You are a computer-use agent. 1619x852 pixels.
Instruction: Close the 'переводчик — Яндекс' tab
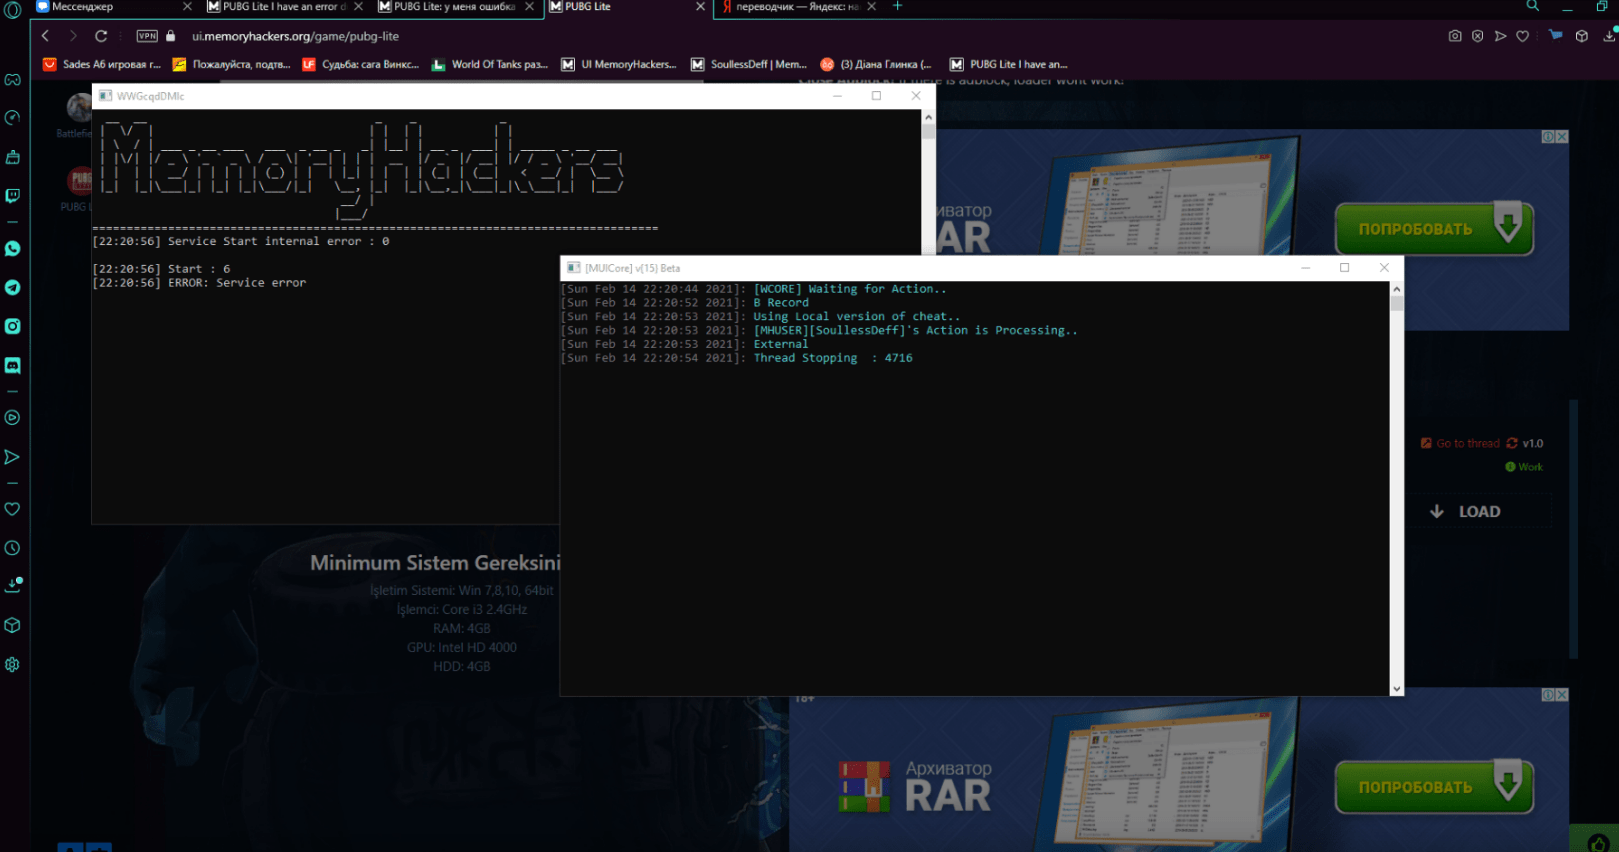[872, 7]
